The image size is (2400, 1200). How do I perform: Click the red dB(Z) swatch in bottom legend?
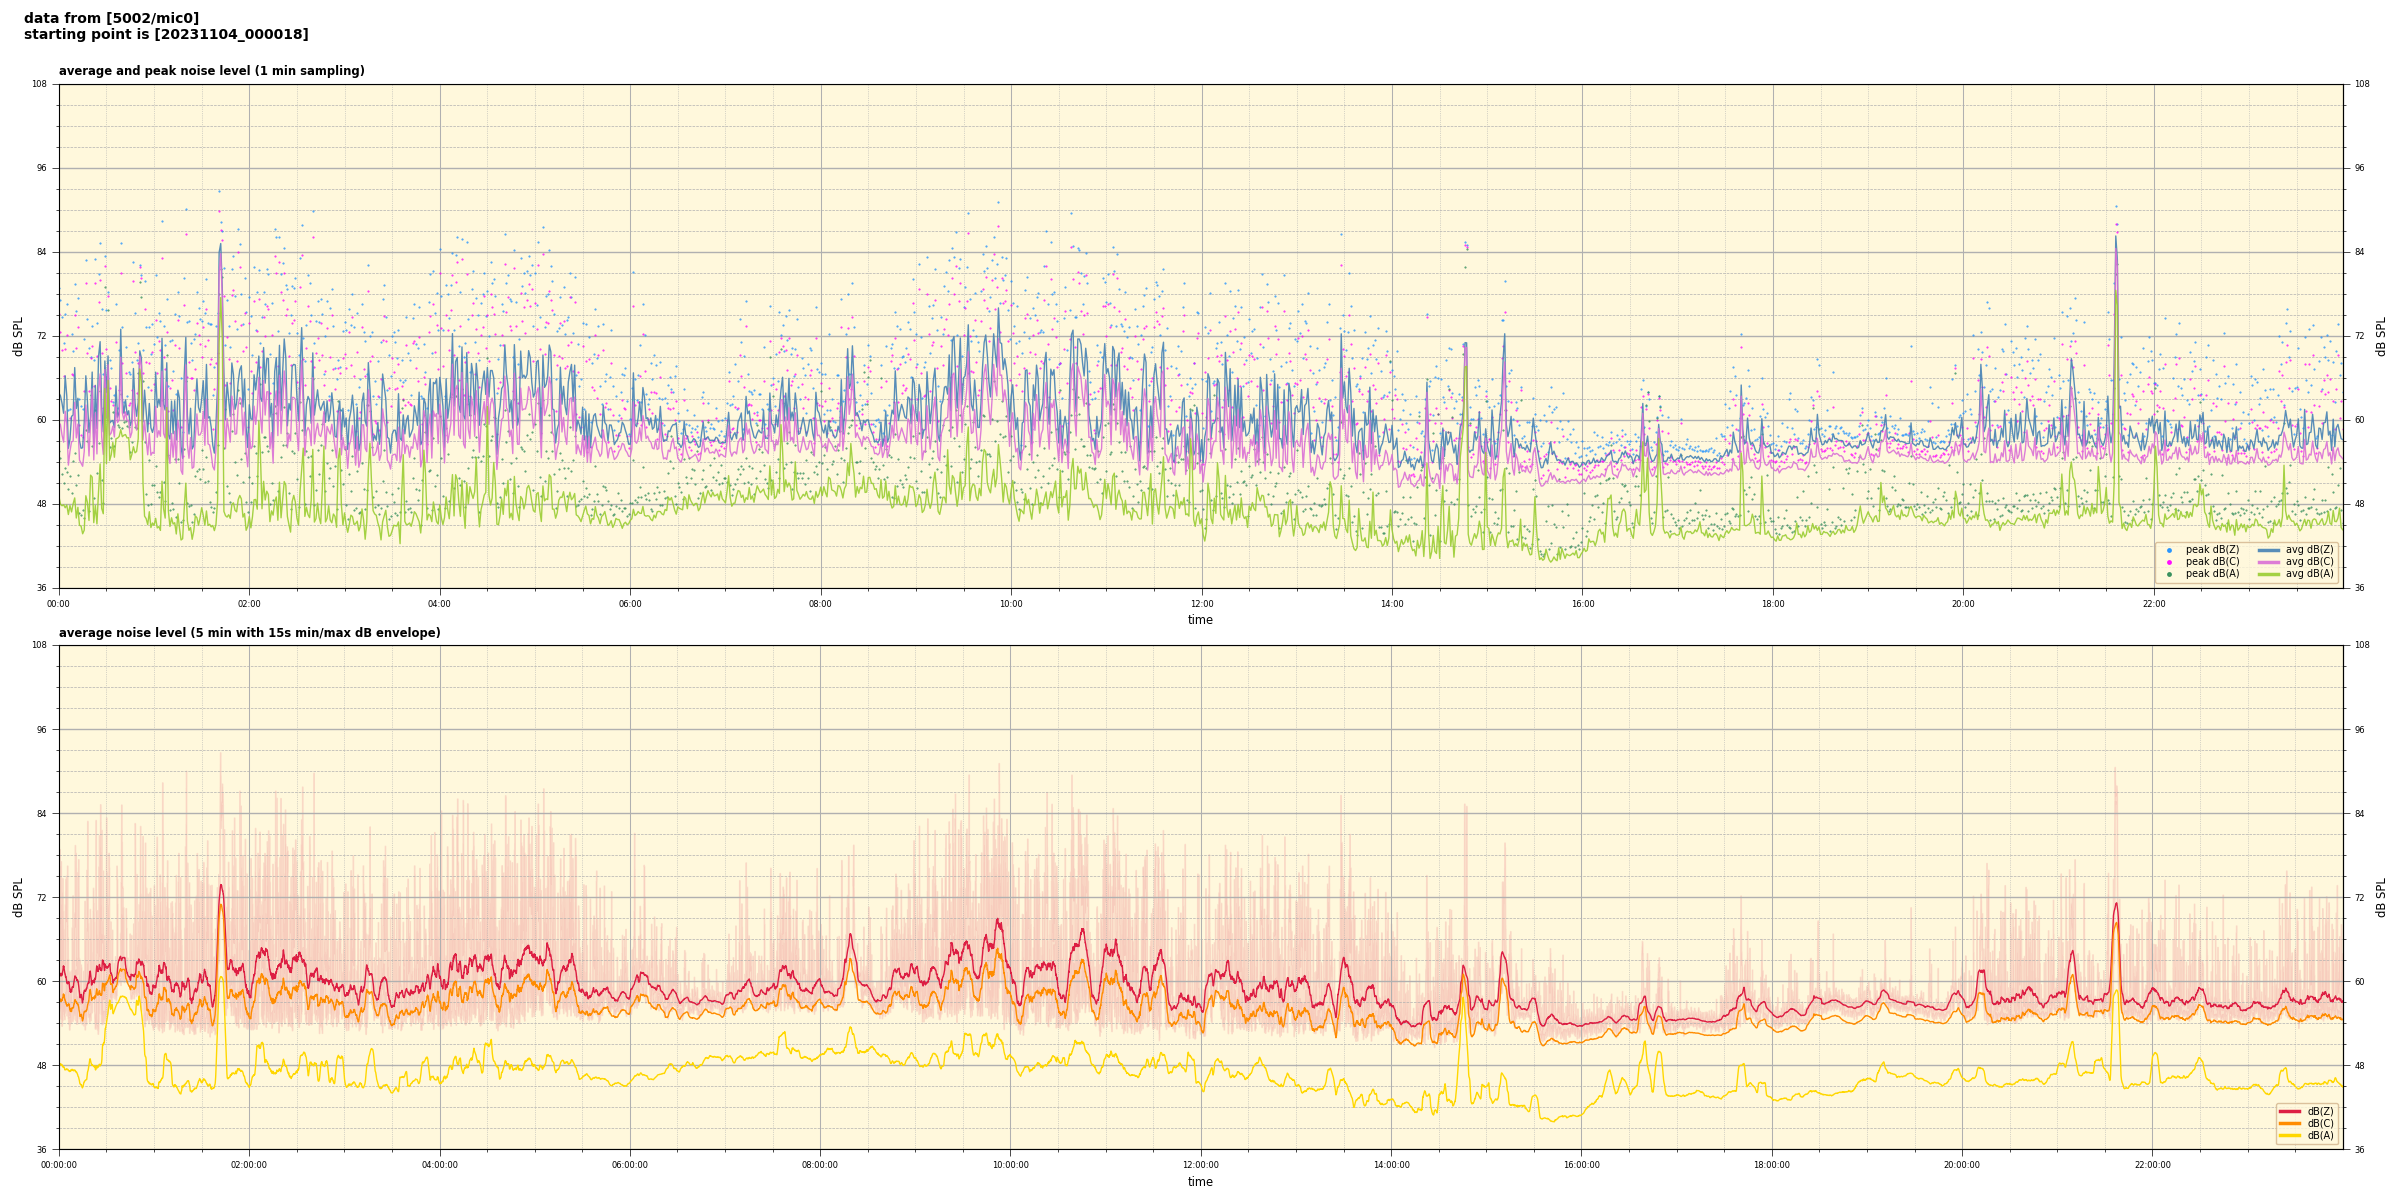coord(2290,1111)
